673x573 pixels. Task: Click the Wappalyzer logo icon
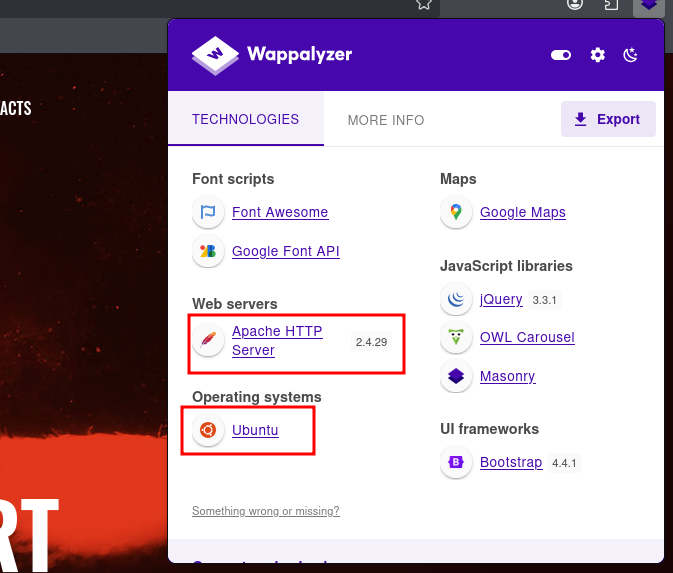tap(215, 55)
